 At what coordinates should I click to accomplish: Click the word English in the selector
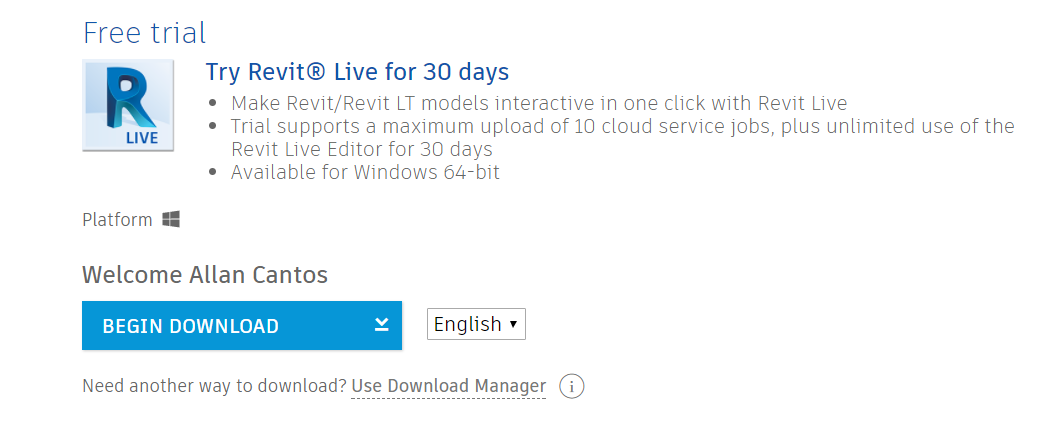[468, 324]
